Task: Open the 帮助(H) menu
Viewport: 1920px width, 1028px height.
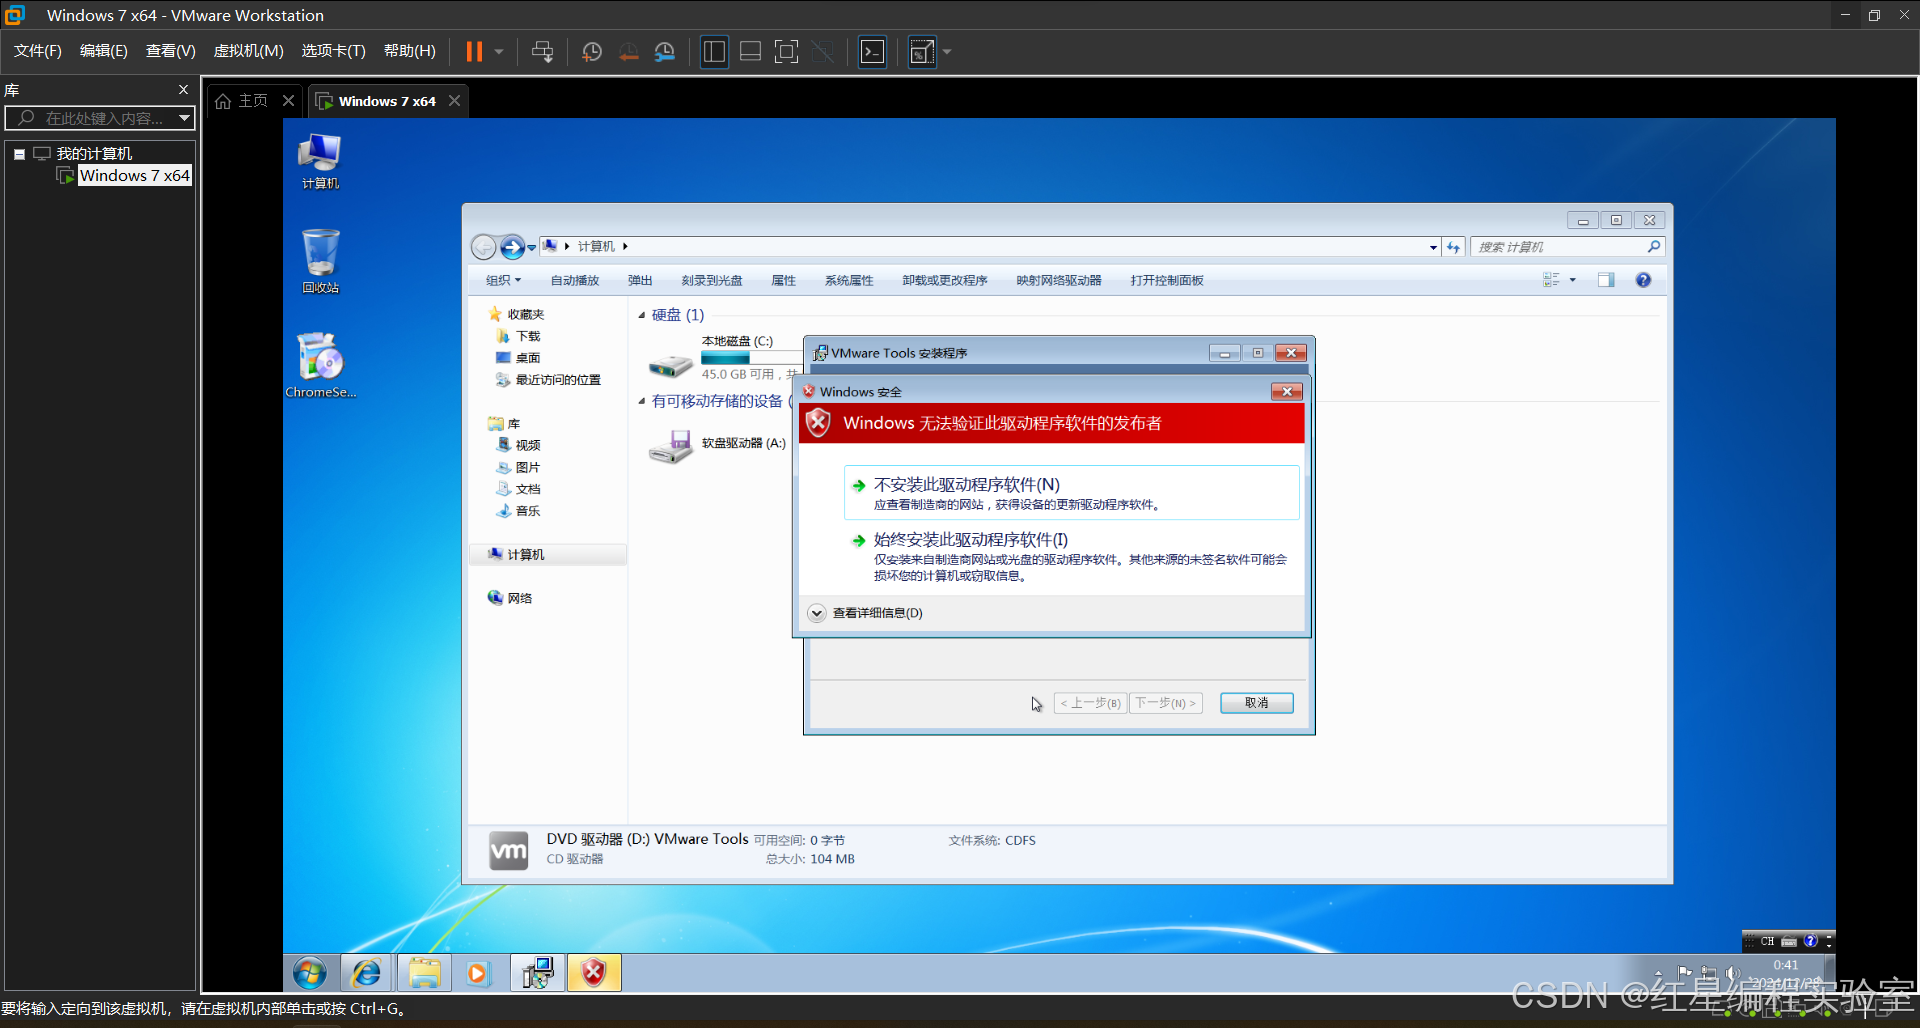Action: 410,51
